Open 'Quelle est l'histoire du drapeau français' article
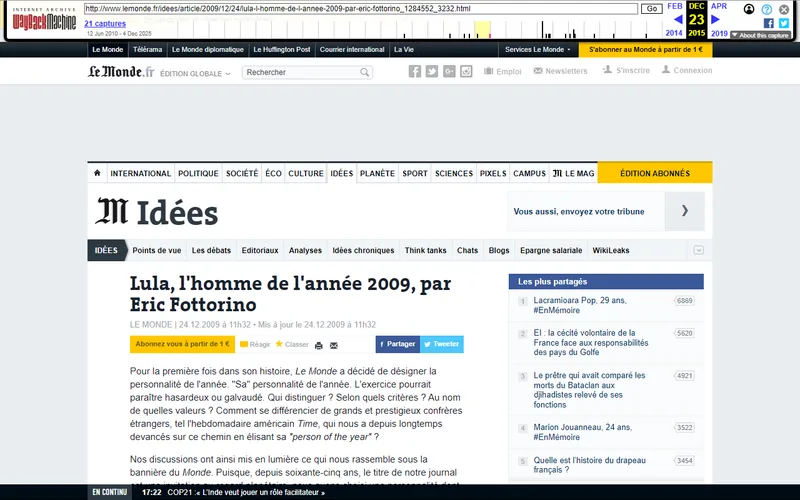Image resolution: width=800 pixels, height=500 pixels. [x=589, y=465]
